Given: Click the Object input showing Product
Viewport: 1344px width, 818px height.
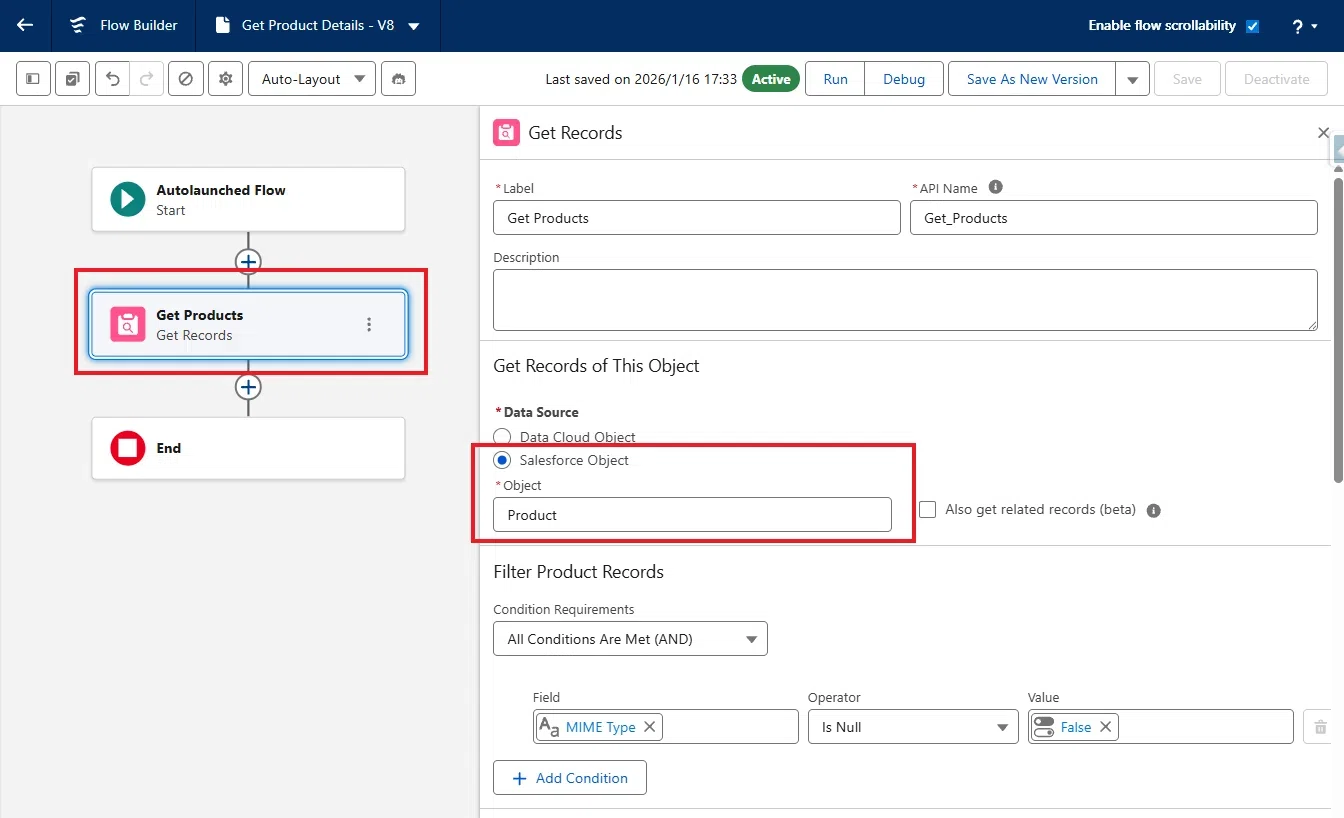Looking at the screenshot, I should 692,515.
